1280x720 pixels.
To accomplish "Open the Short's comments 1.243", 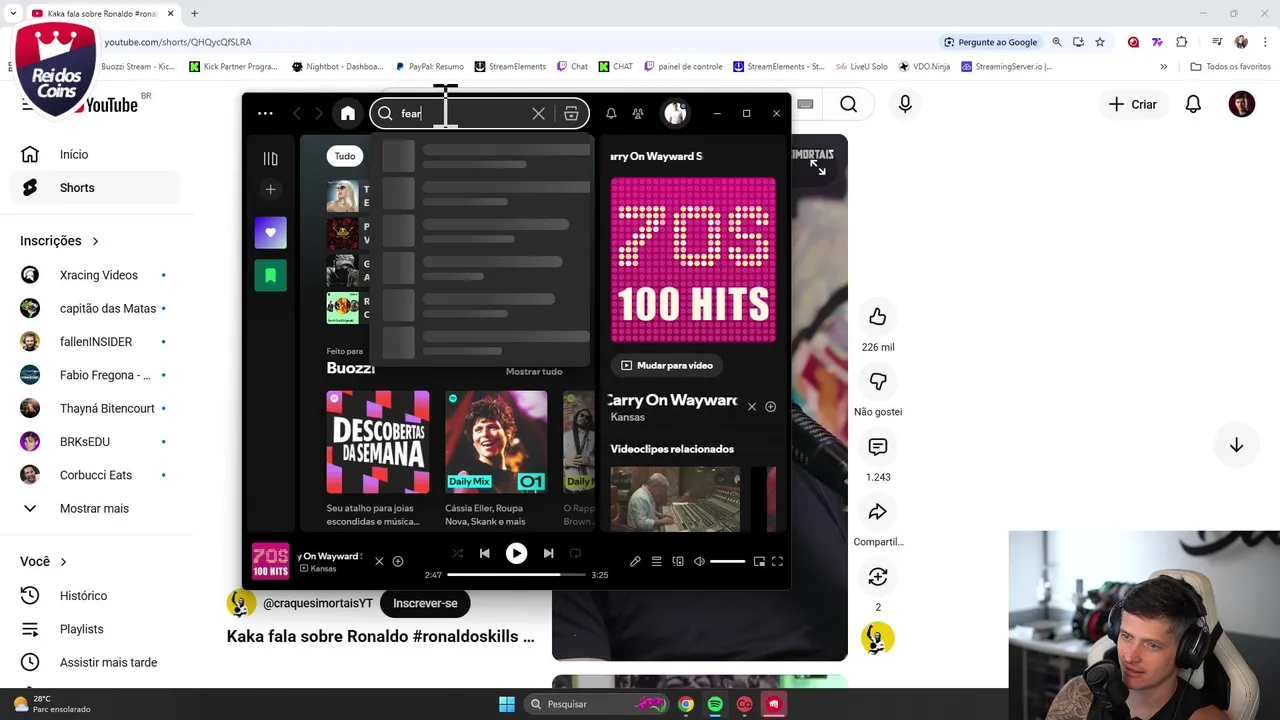I will click(877, 447).
